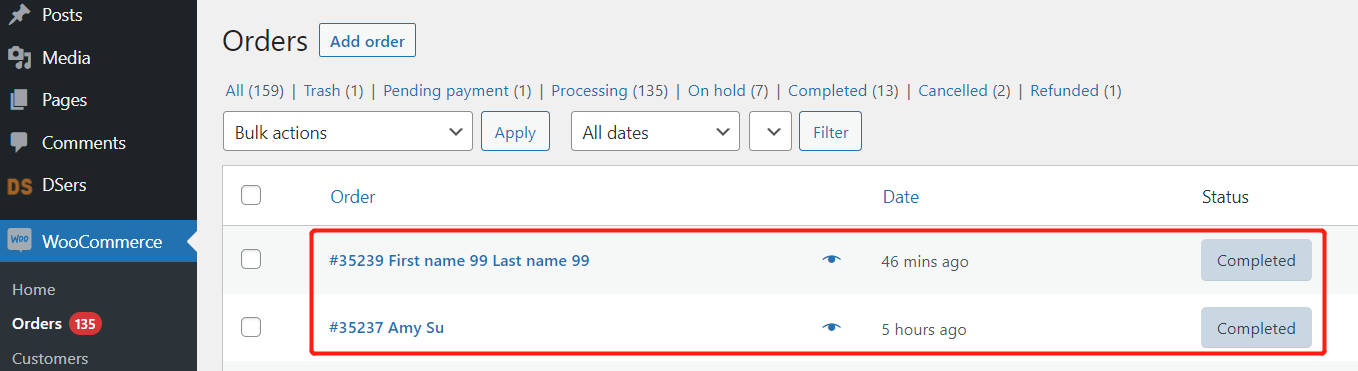Check the box for order #35239
This screenshot has width=1358, height=371.
pos(251,259)
